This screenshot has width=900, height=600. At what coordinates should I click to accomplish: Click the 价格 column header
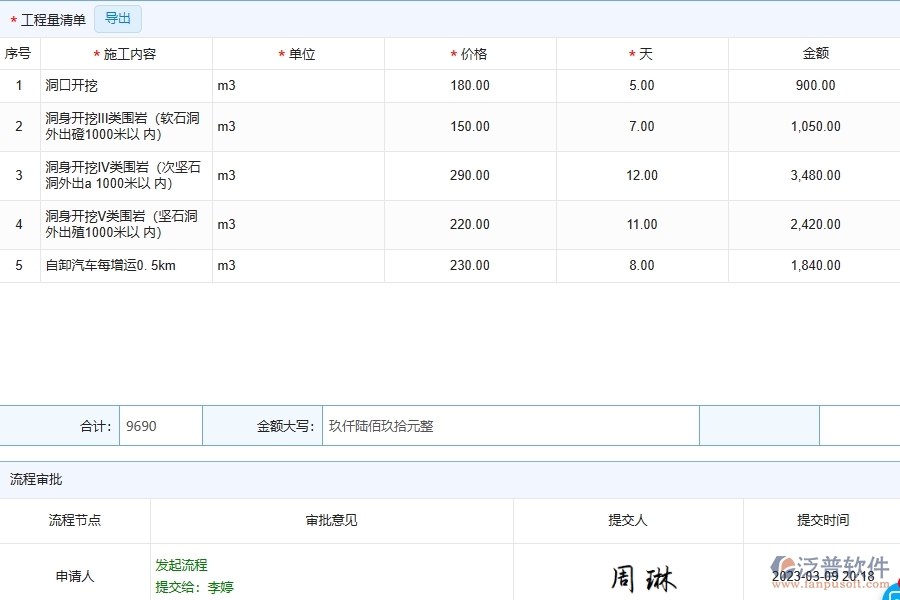pos(469,53)
